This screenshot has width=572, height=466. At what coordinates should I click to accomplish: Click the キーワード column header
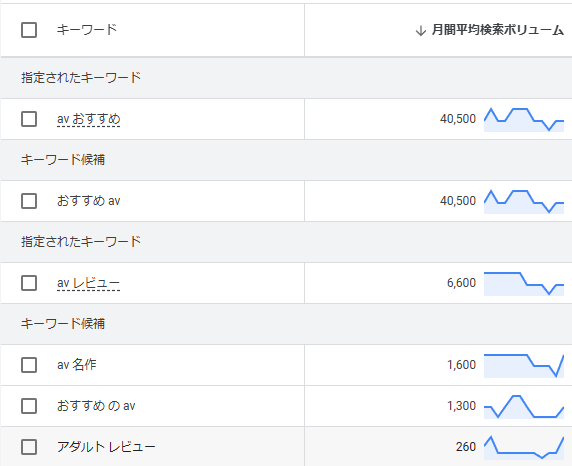(x=87, y=30)
